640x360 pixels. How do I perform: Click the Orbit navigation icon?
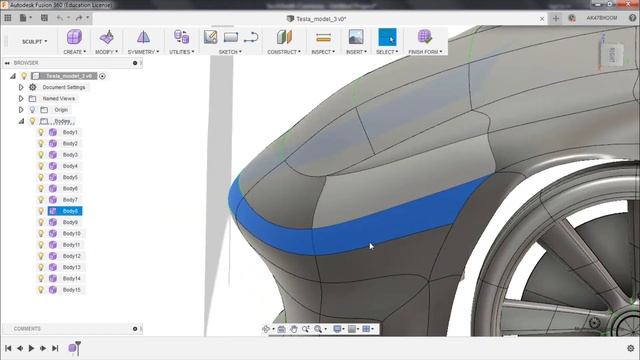(266, 329)
